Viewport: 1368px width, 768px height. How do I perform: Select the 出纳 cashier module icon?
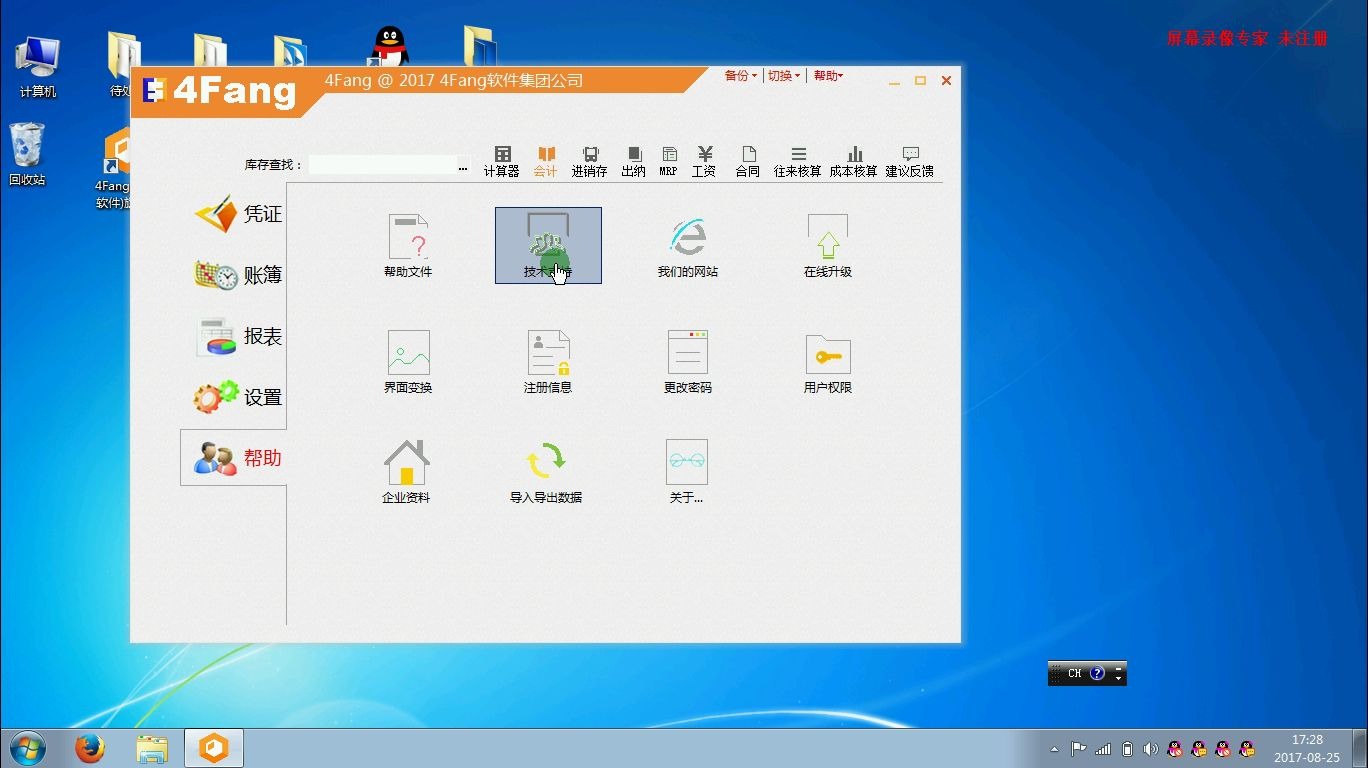pos(633,161)
